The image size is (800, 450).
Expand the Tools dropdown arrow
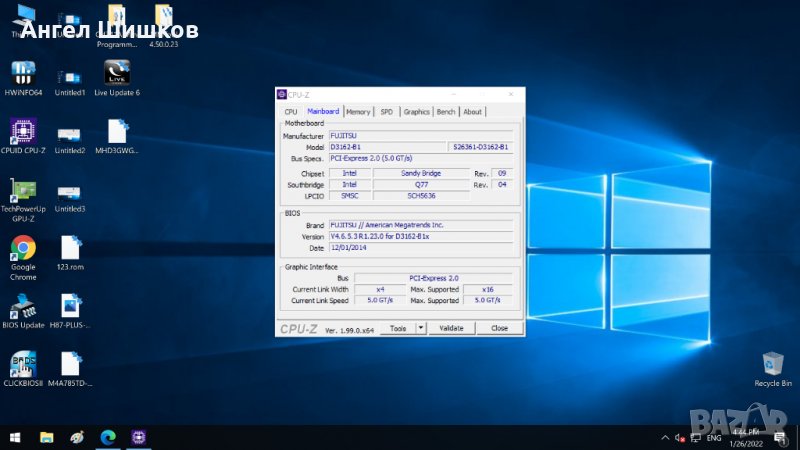[421, 328]
